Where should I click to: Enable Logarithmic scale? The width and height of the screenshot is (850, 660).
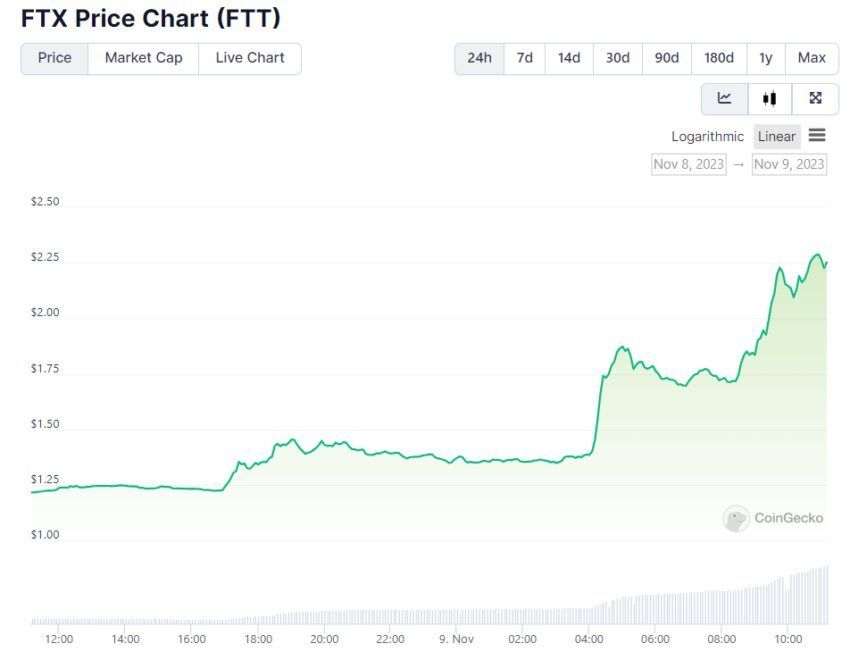pos(707,137)
